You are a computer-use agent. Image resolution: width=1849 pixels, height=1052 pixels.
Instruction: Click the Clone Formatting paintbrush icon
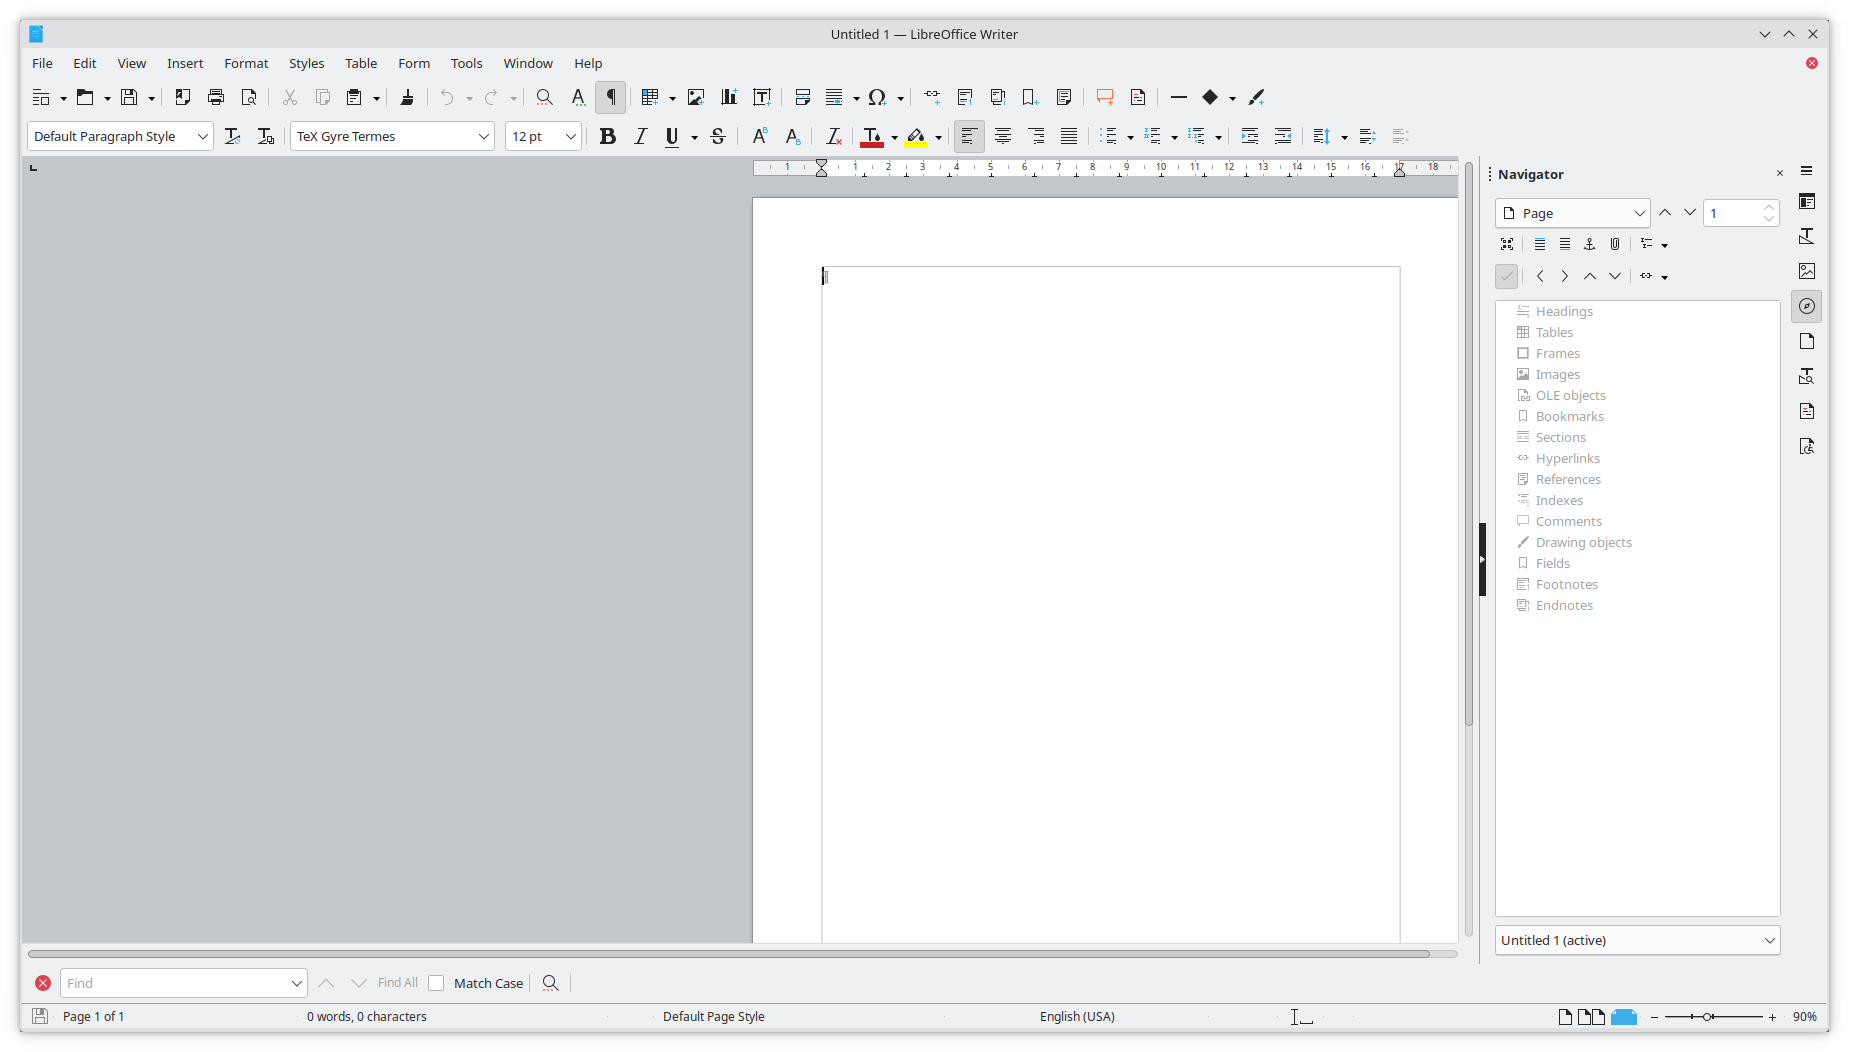[x=407, y=97]
